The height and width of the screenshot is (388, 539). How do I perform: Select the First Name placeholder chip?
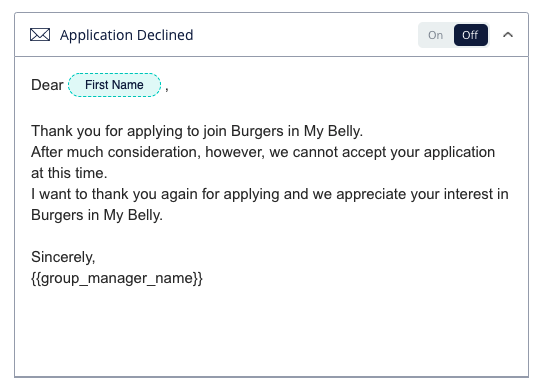point(114,85)
